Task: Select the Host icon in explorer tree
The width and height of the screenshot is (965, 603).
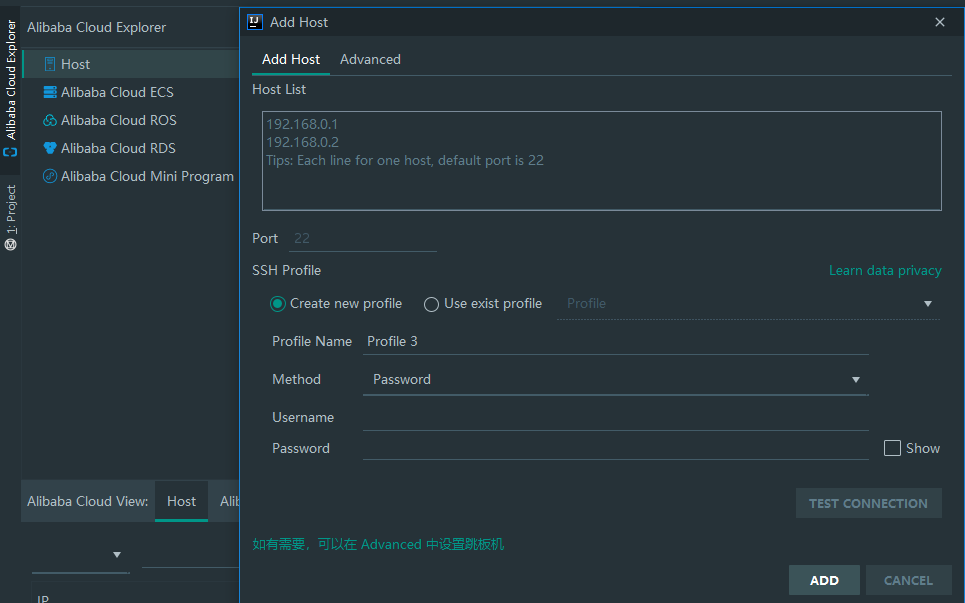Action: (x=50, y=64)
